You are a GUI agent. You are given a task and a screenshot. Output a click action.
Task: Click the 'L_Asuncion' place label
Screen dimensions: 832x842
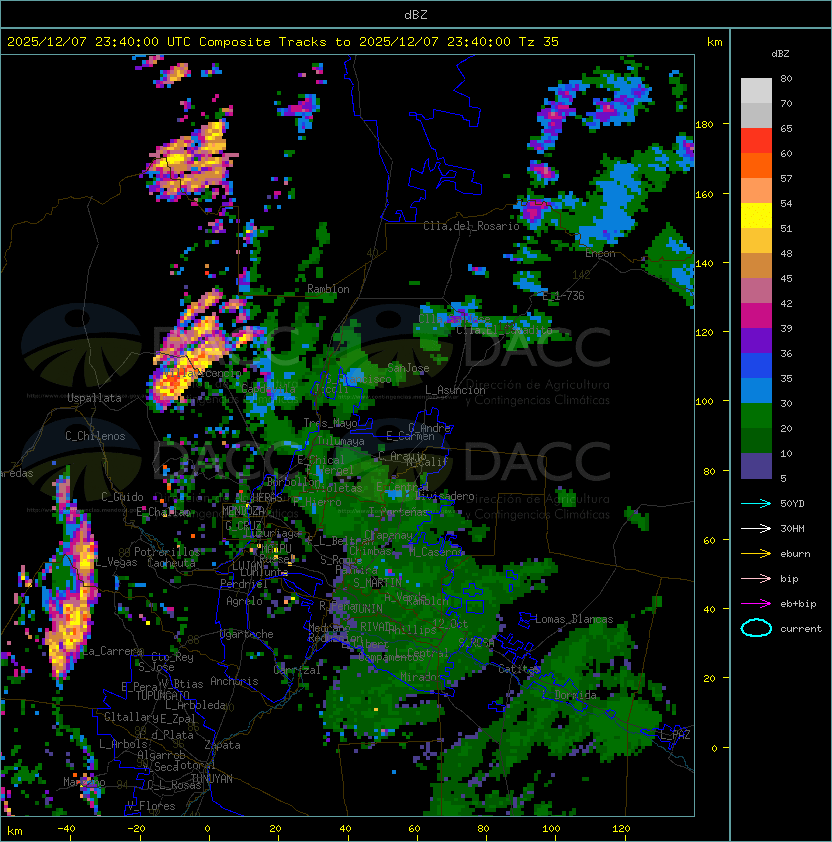pyautogui.click(x=455, y=390)
